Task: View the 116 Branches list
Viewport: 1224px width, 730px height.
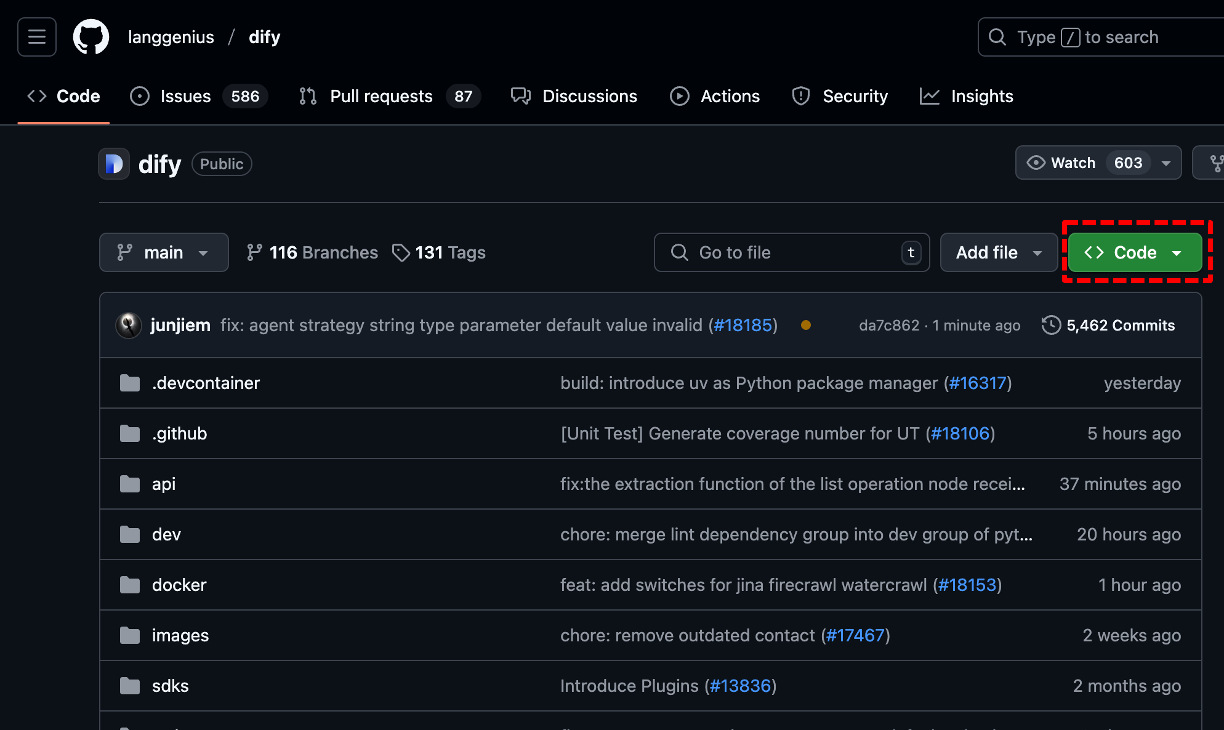Action: pos(311,252)
